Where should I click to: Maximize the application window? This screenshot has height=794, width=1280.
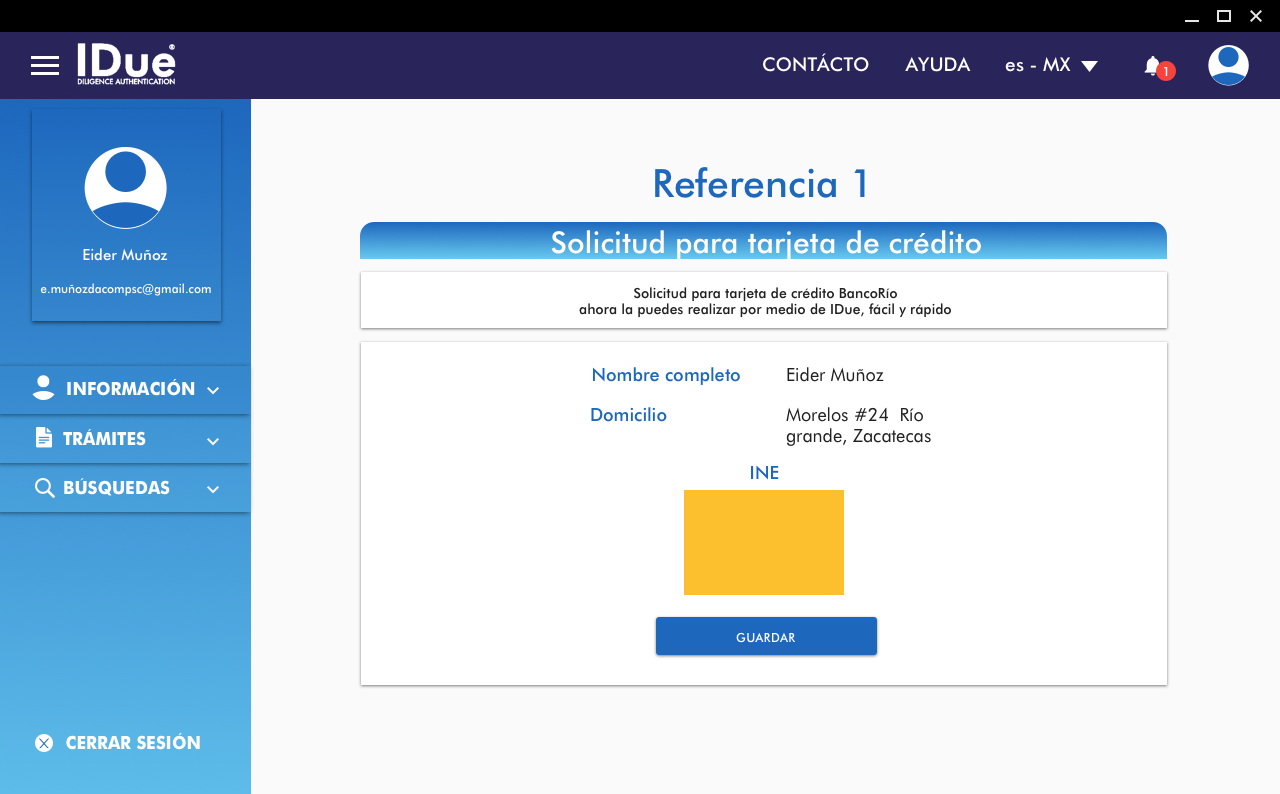(1223, 16)
